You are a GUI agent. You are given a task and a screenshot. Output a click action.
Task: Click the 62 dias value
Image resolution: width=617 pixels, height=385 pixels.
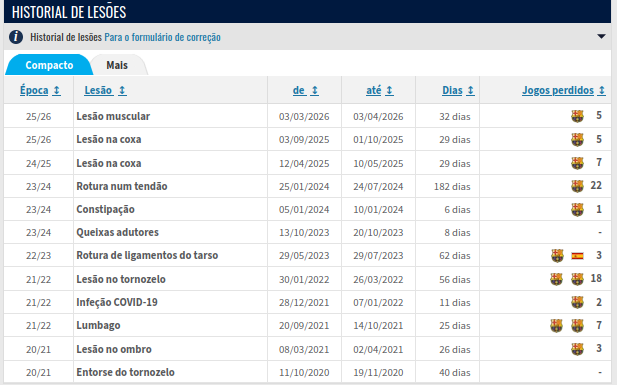(455, 256)
